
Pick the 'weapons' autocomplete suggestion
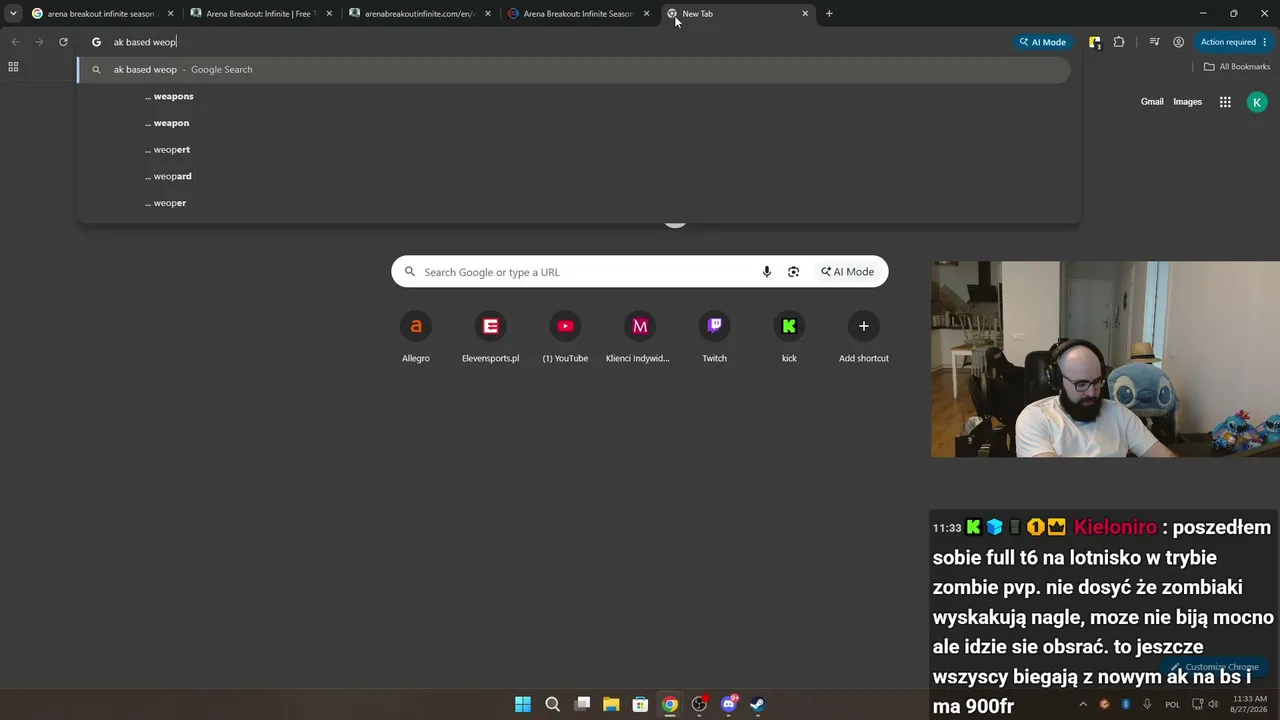[x=574, y=96]
